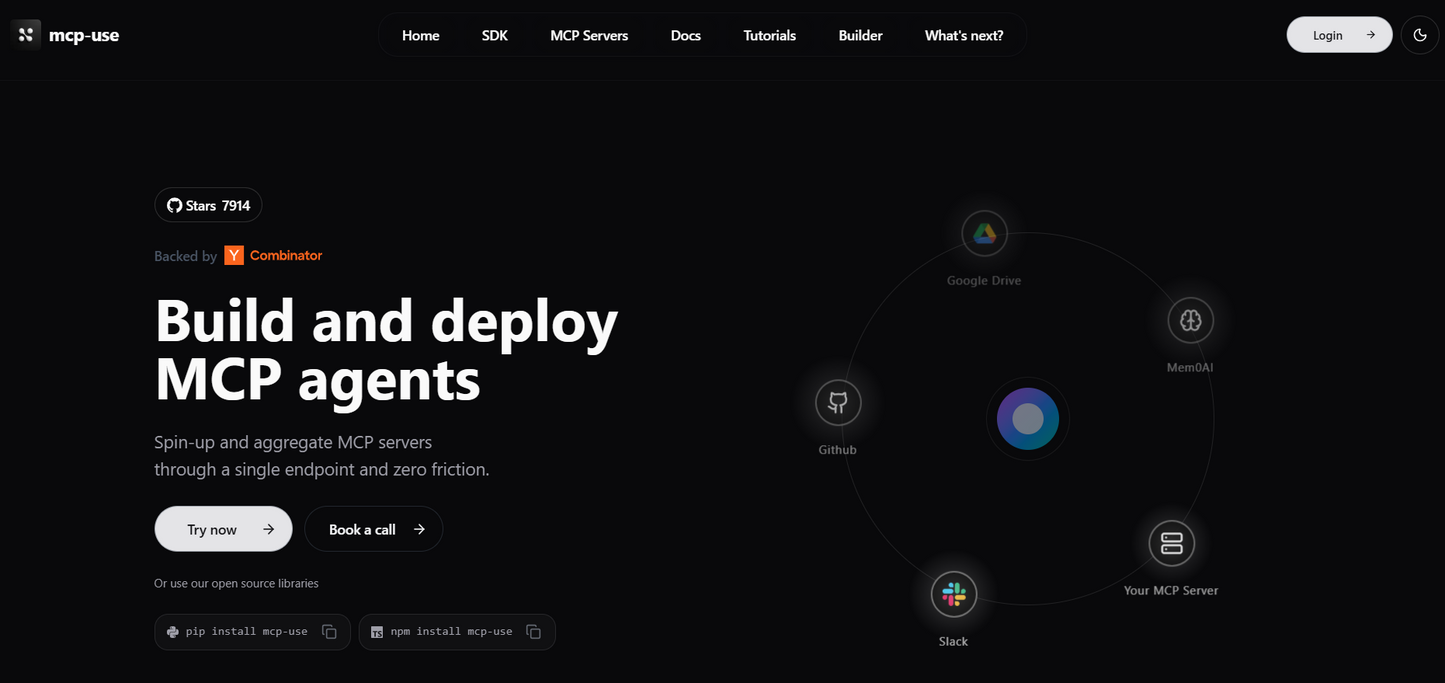Viewport: 1445px width, 683px height.
Task: Open the Builder nav link
Action: tap(860, 35)
